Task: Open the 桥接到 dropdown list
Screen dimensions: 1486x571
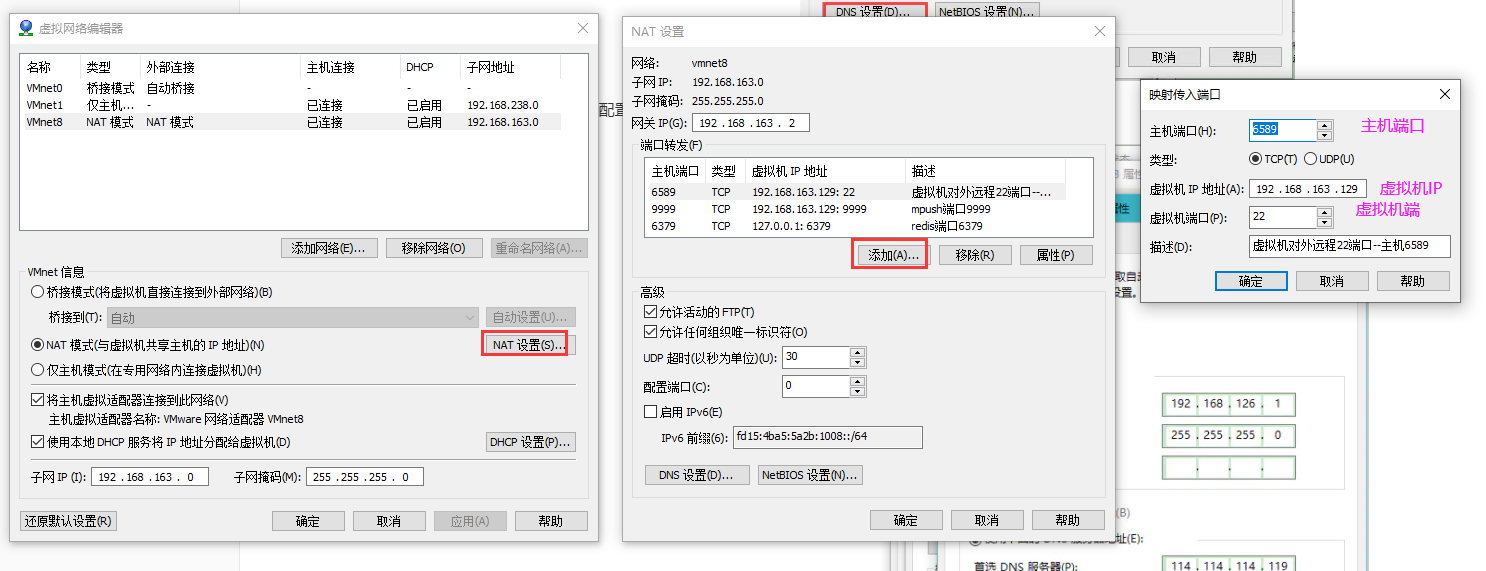Action: 292,318
